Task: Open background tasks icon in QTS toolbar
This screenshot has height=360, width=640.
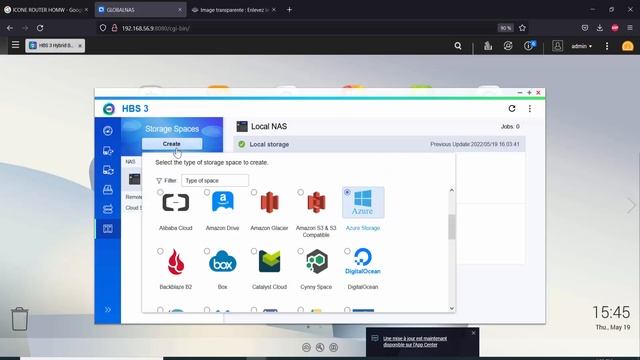Action: 488,46
